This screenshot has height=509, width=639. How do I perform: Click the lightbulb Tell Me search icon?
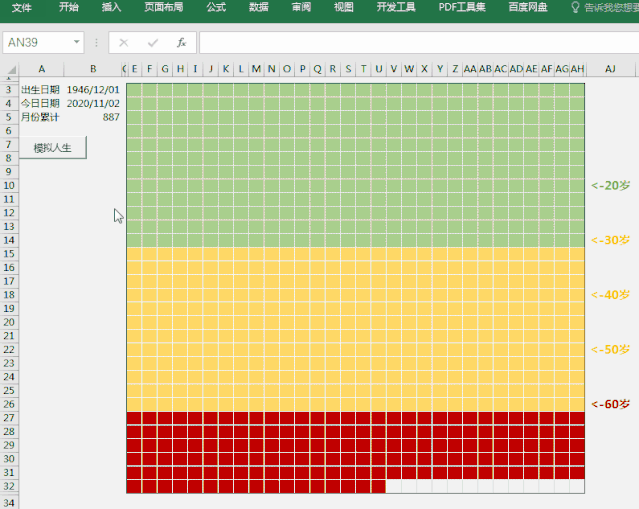click(575, 7)
